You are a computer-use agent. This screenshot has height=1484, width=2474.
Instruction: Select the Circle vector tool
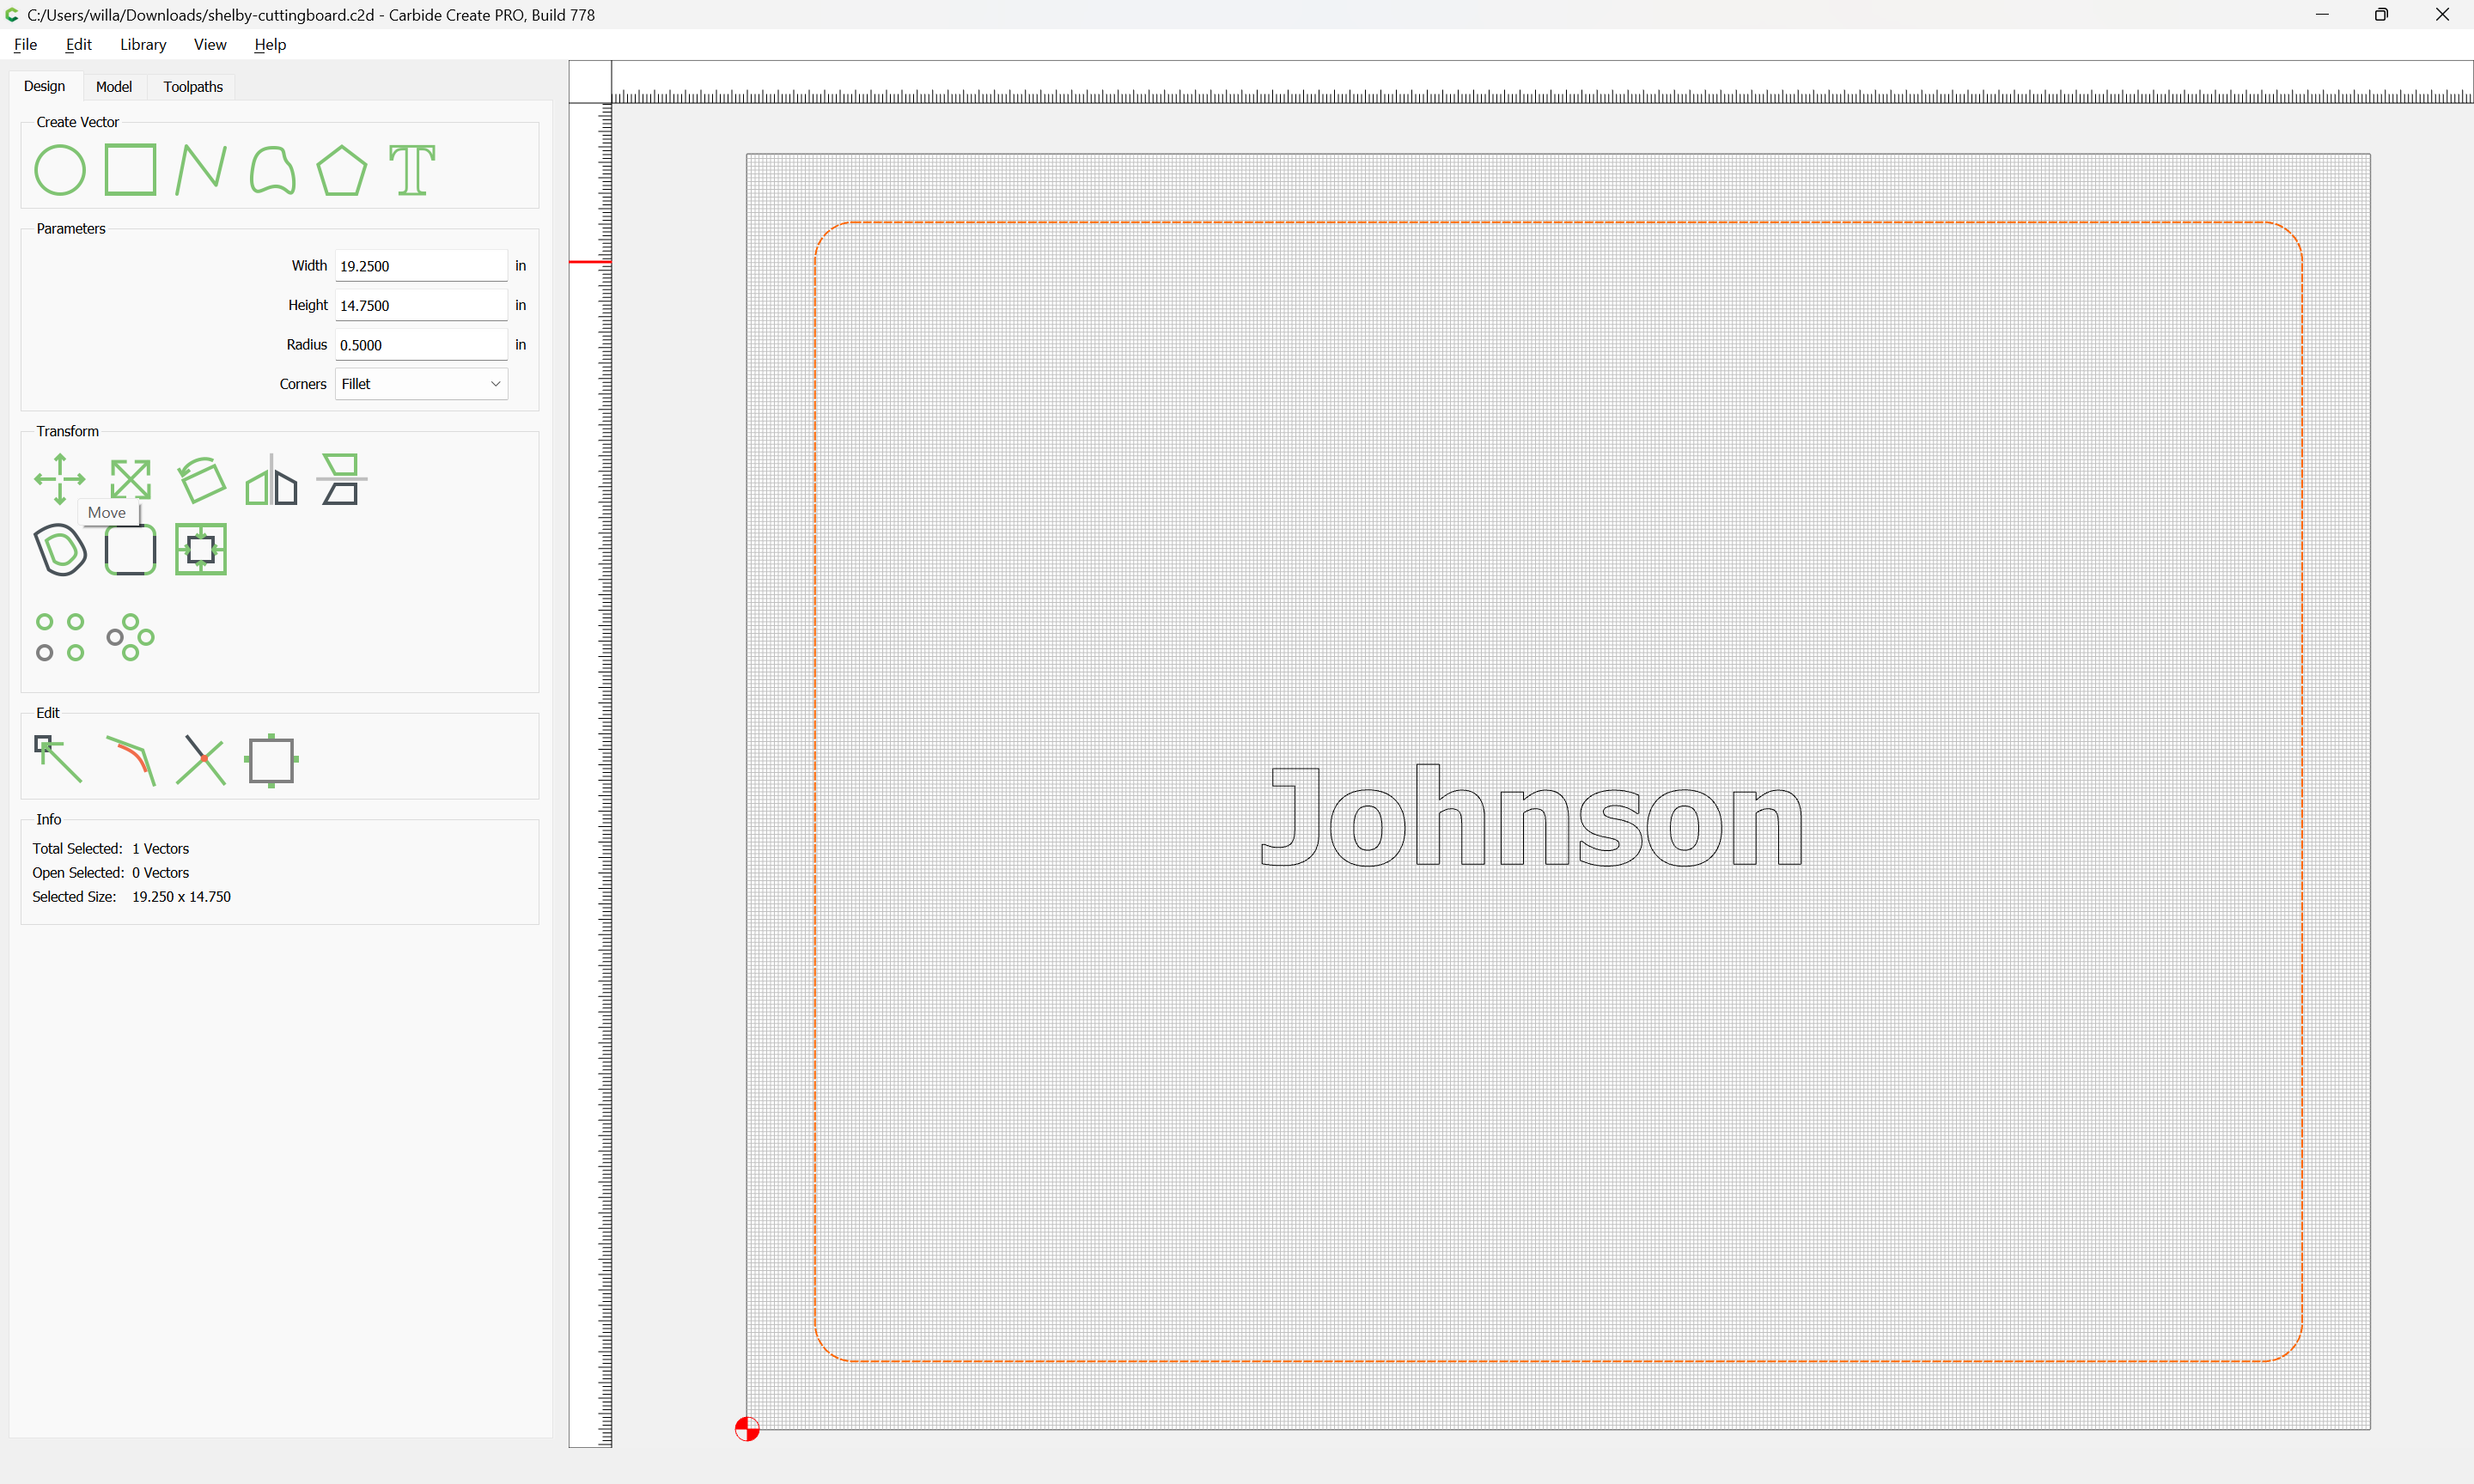click(x=60, y=170)
